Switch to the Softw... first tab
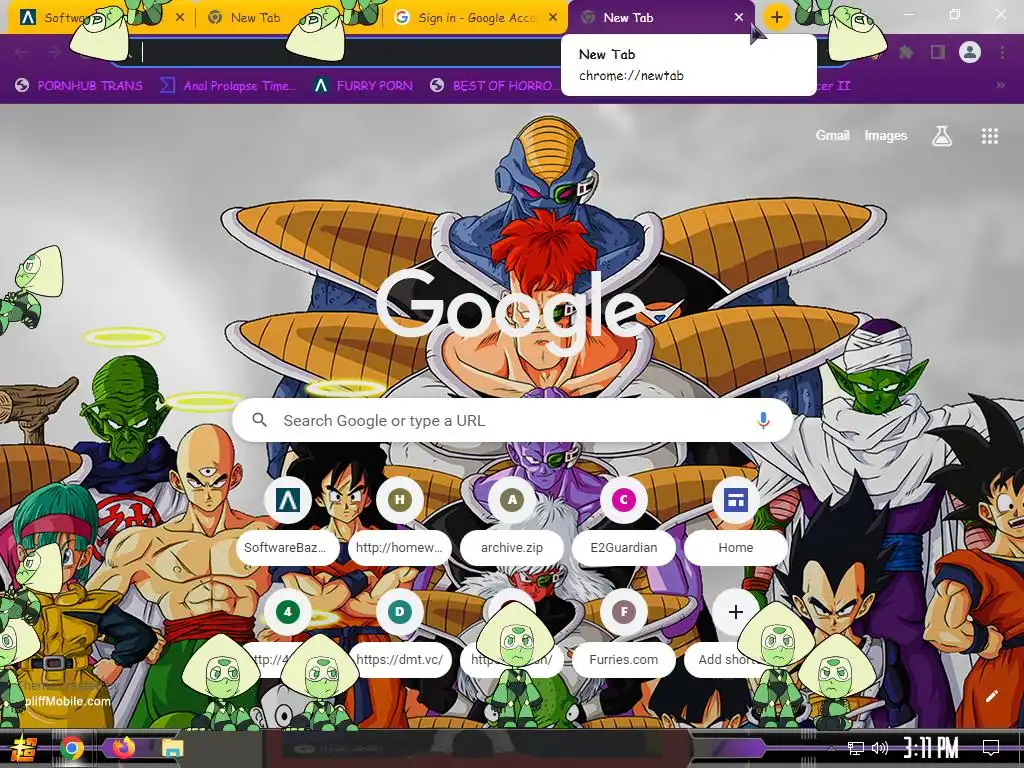1024x768 pixels. (x=98, y=18)
